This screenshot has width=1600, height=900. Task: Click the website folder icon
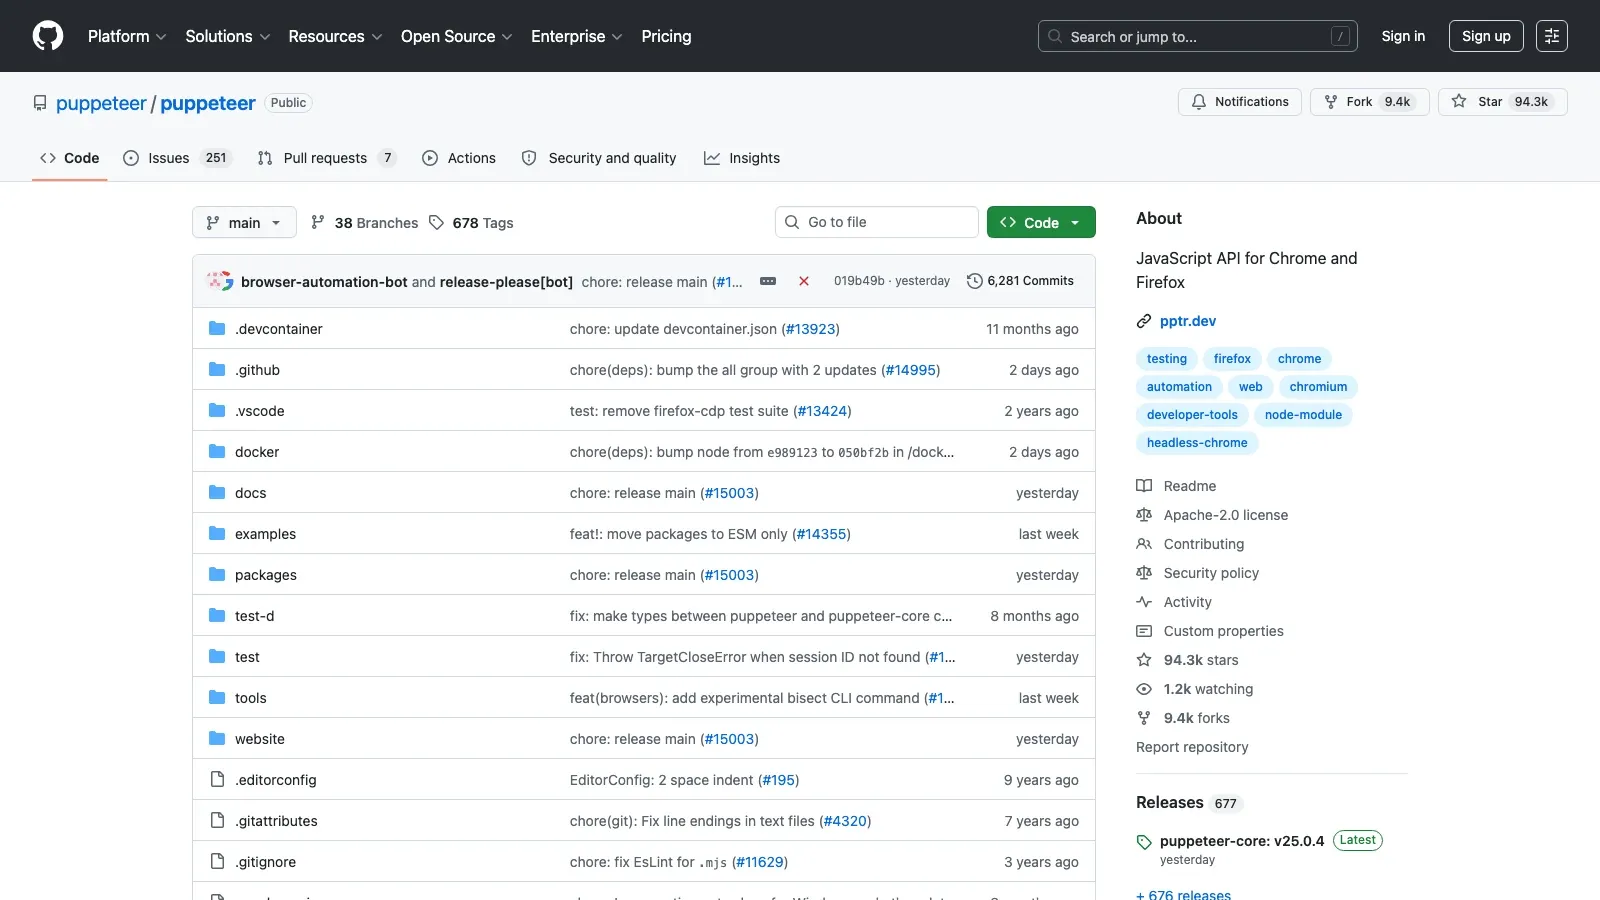(217, 739)
